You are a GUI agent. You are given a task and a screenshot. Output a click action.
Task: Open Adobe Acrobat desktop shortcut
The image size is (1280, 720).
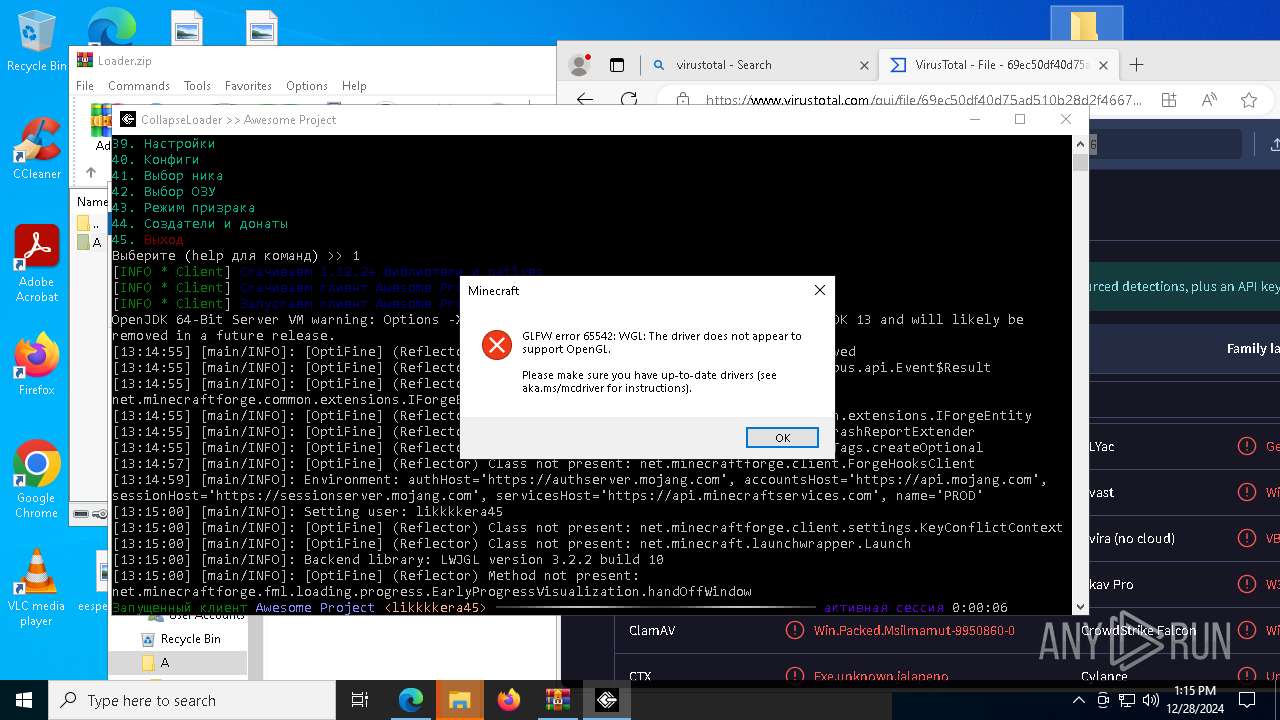(x=37, y=264)
